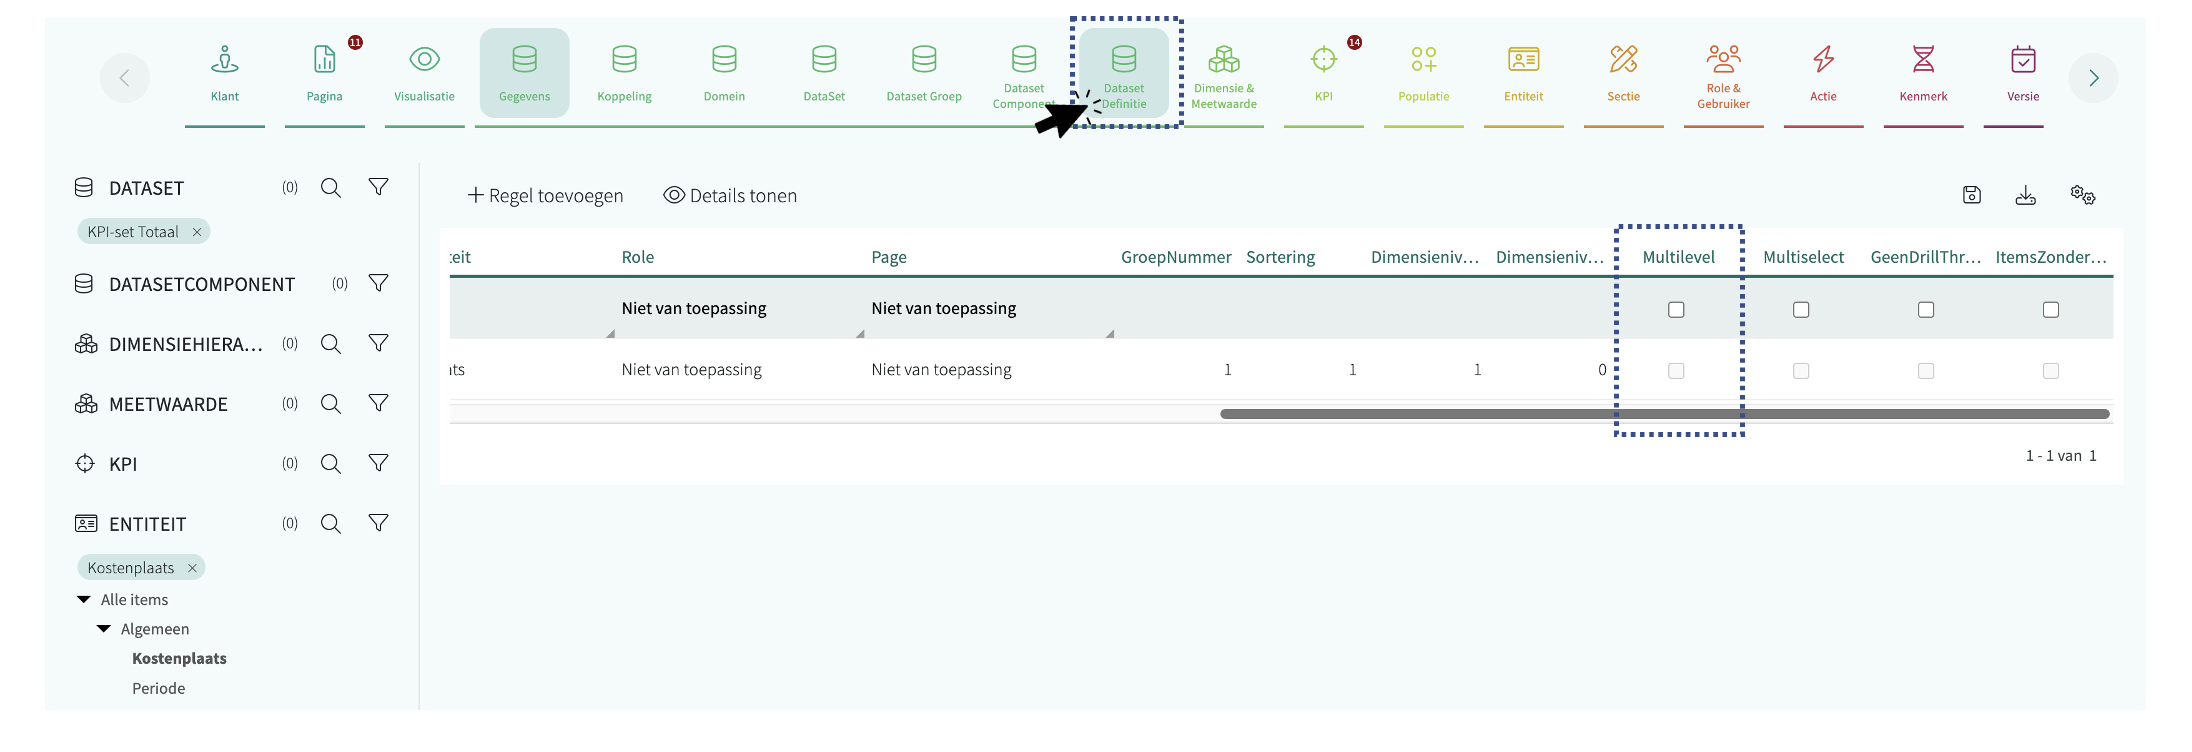This screenshot has width=2192, height=752.
Task: Collapse the Alle items tree node
Action: pyautogui.click(x=84, y=600)
